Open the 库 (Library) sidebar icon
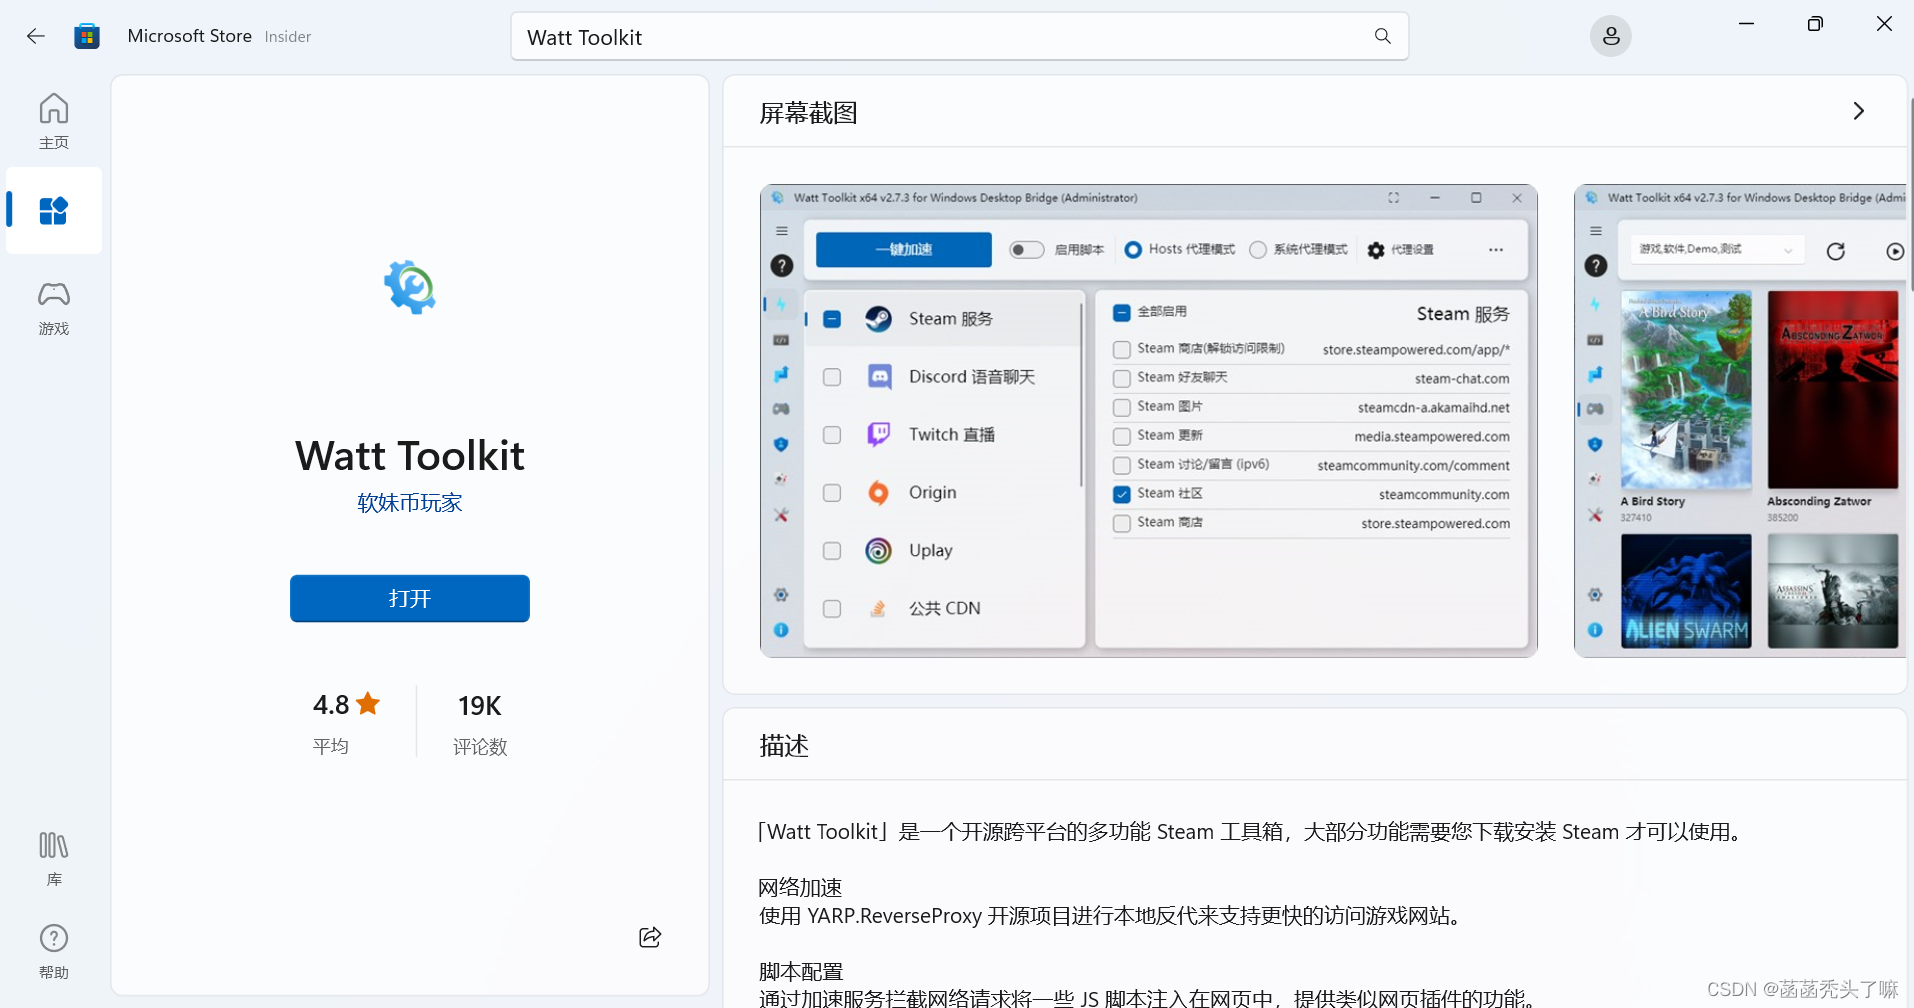The width and height of the screenshot is (1914, 1008). (53, 855)
